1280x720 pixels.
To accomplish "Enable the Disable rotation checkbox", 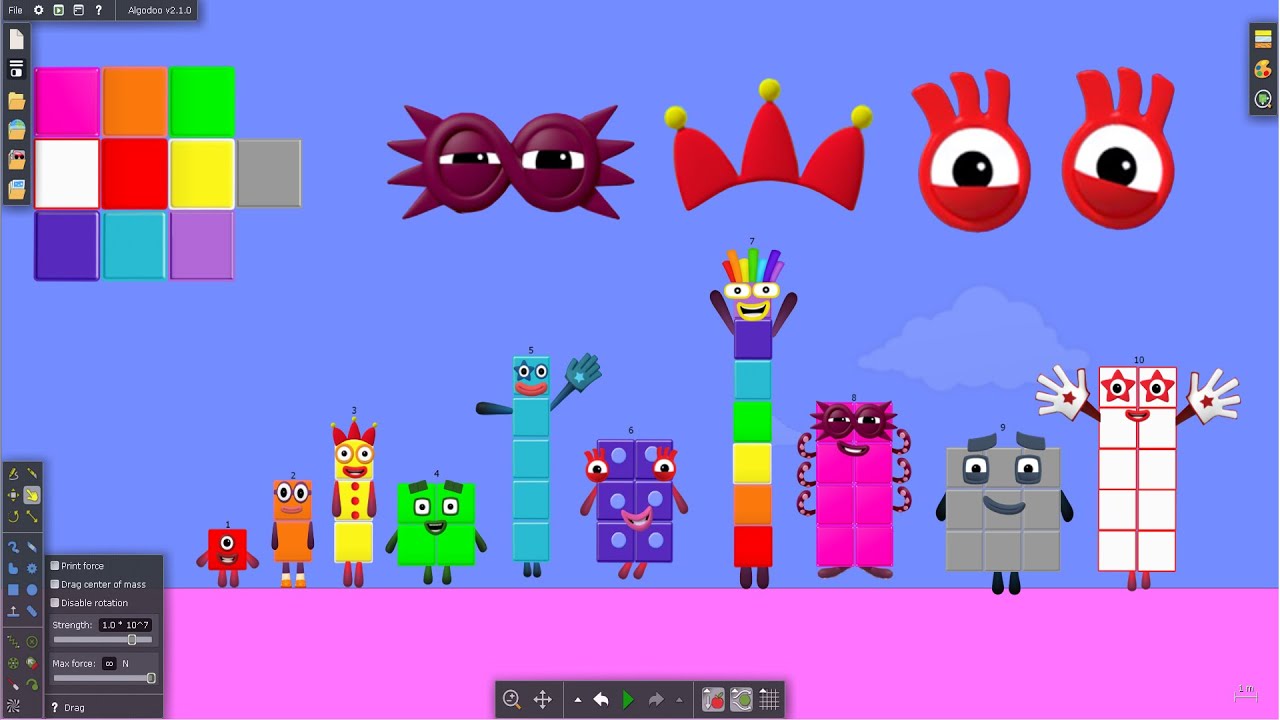I will point(55,603).
